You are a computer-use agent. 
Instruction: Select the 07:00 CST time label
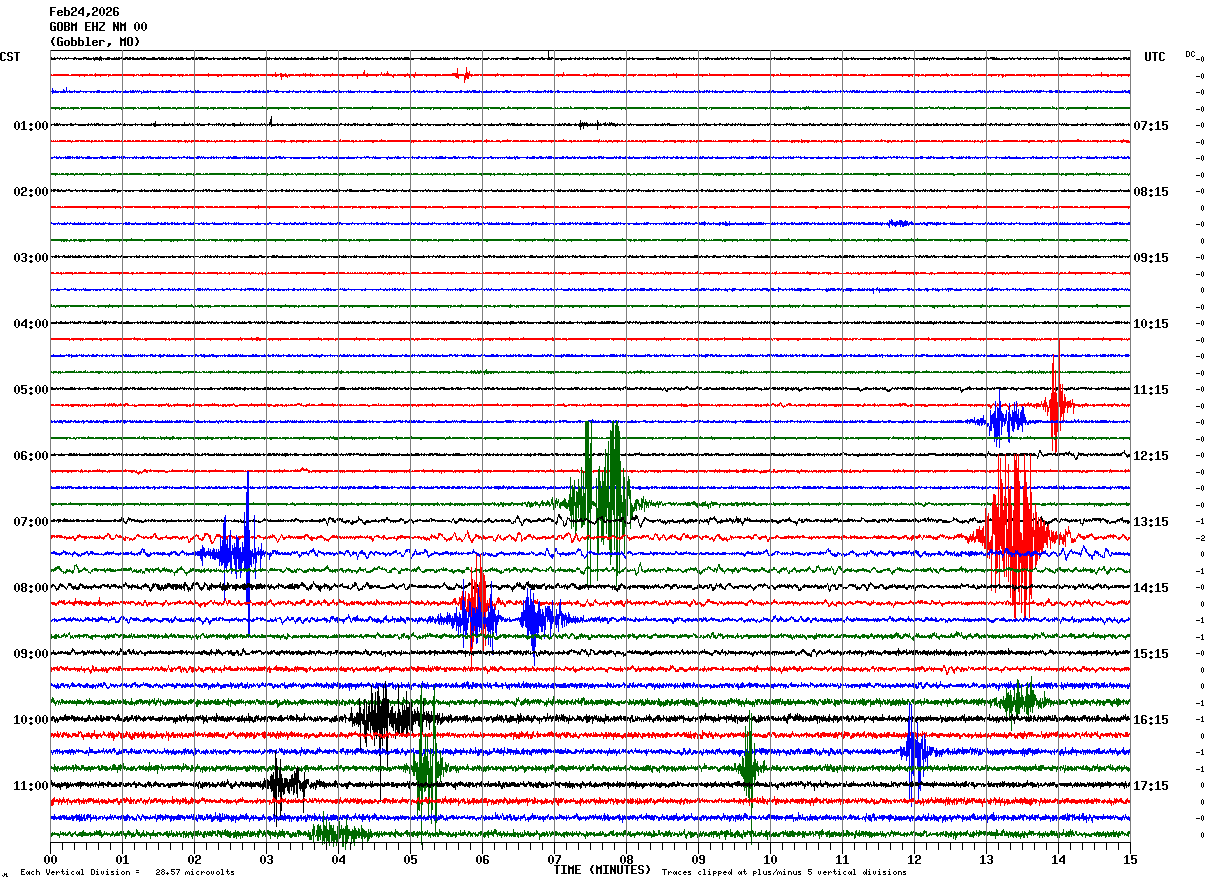(x=31, y=522)
